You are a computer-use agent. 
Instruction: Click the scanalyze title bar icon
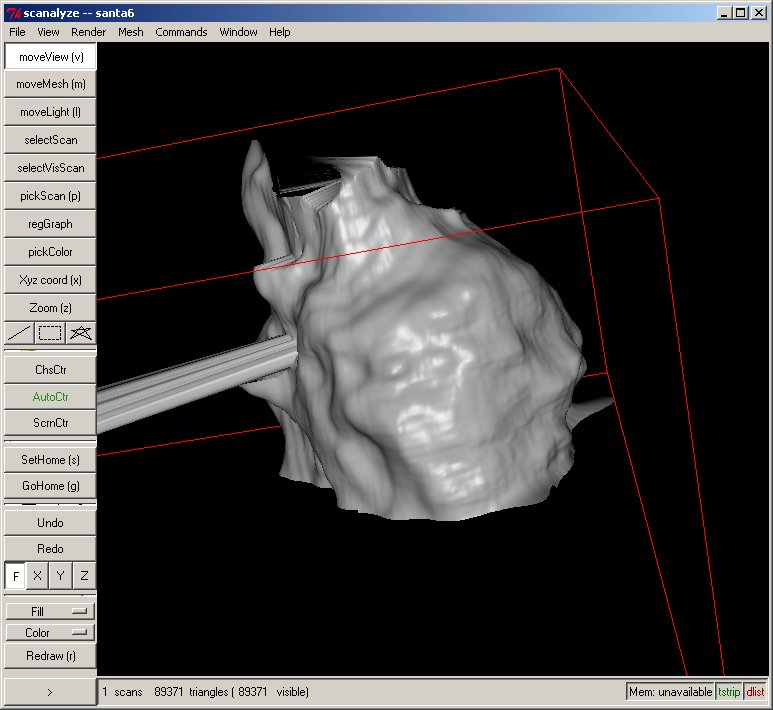point(13,12)
